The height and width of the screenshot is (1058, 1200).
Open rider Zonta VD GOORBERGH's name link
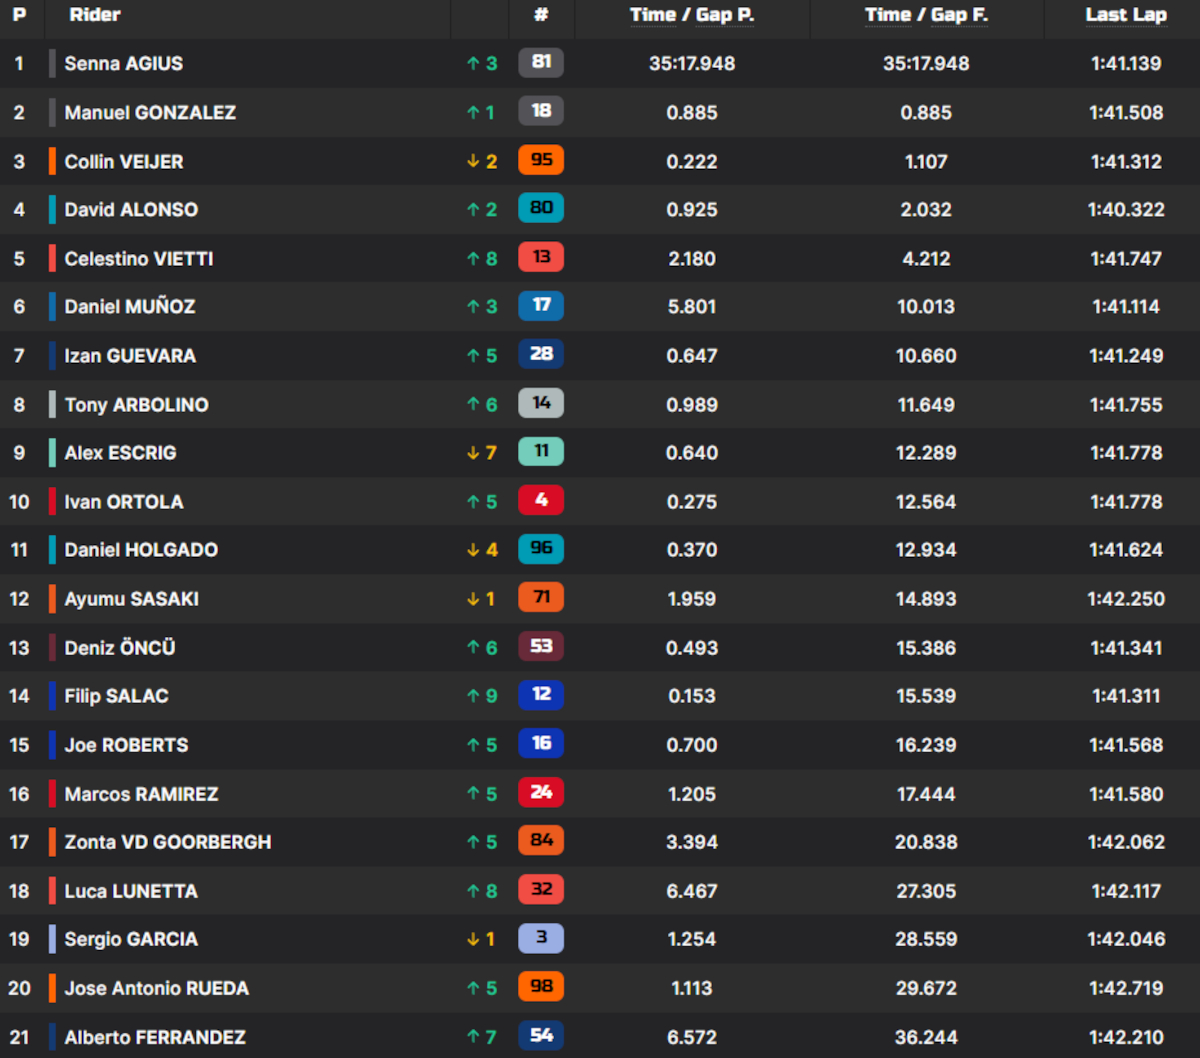pyautogui.click(x=167, y=842)
